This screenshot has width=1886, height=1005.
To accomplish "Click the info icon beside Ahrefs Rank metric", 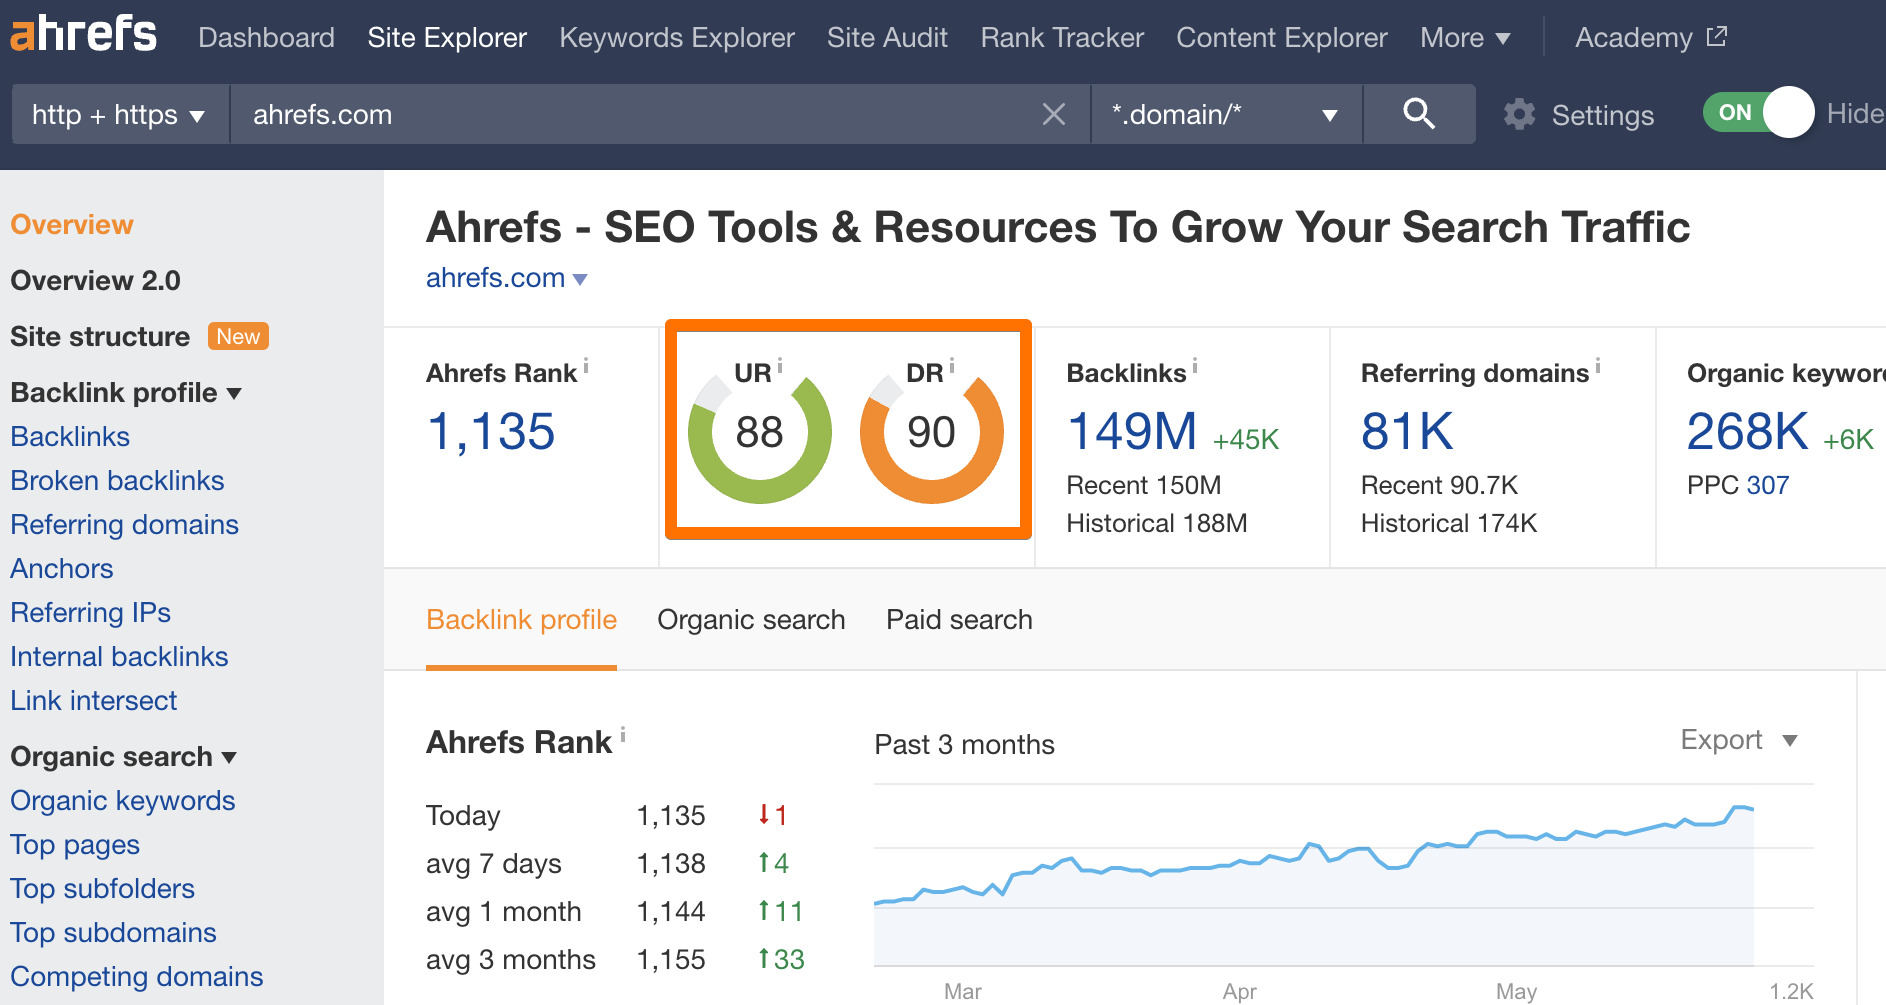I will pyautogui.click(x=585, y=366).
